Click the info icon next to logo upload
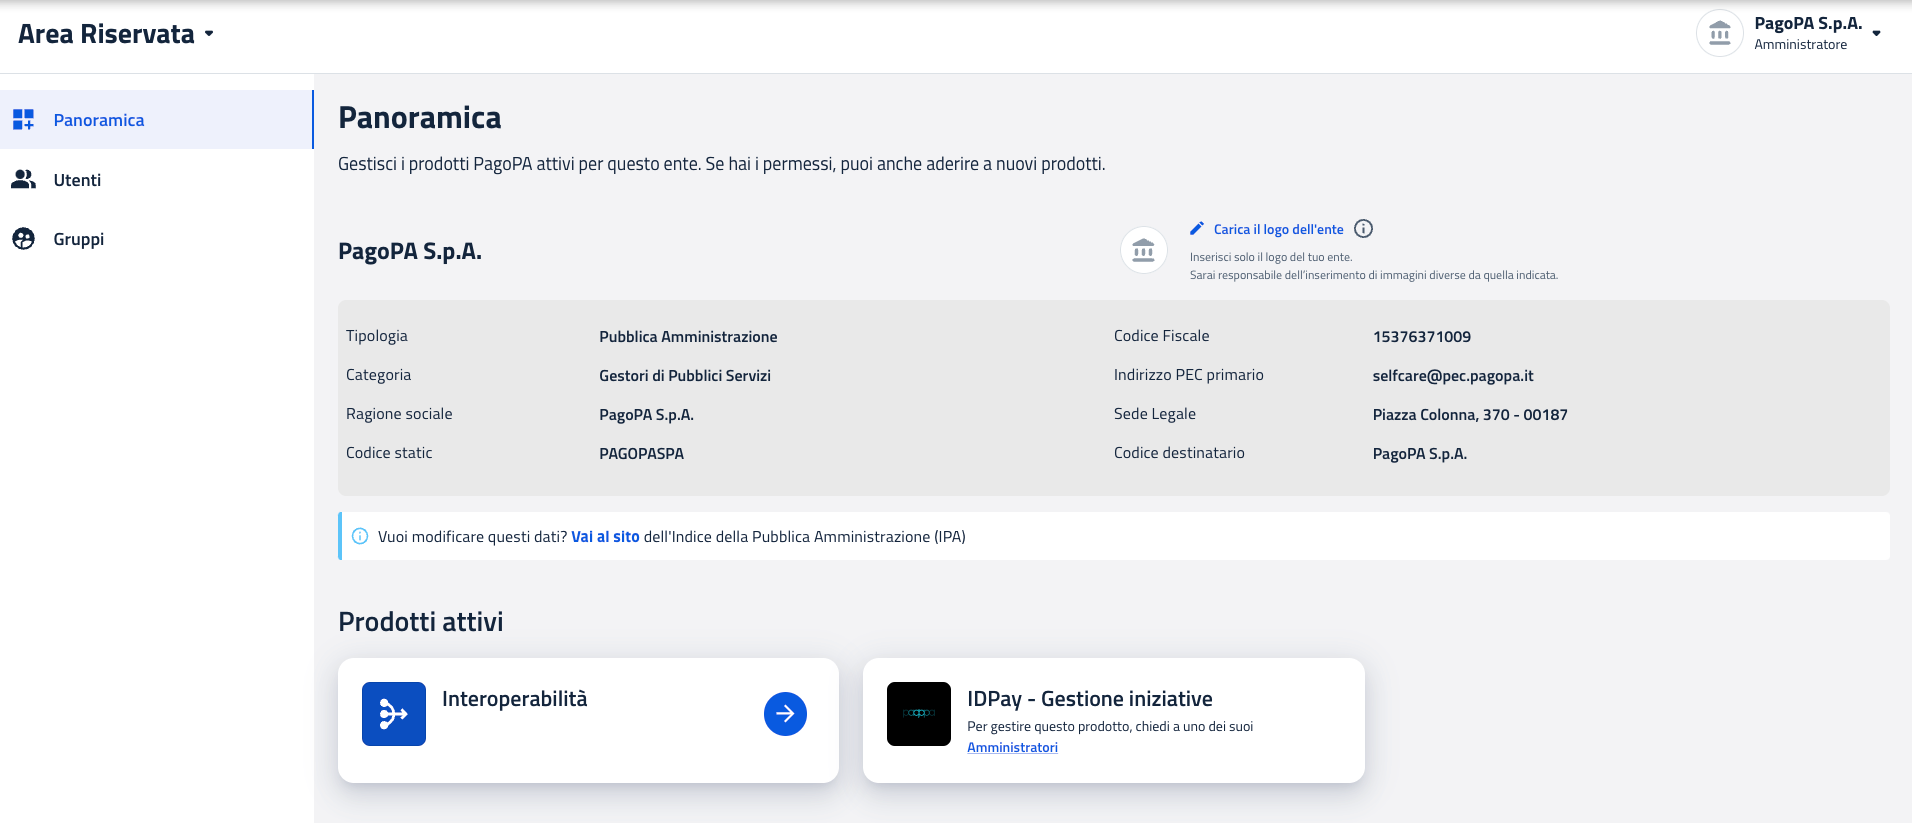The image size is (1912, 823). [1363, 229]
